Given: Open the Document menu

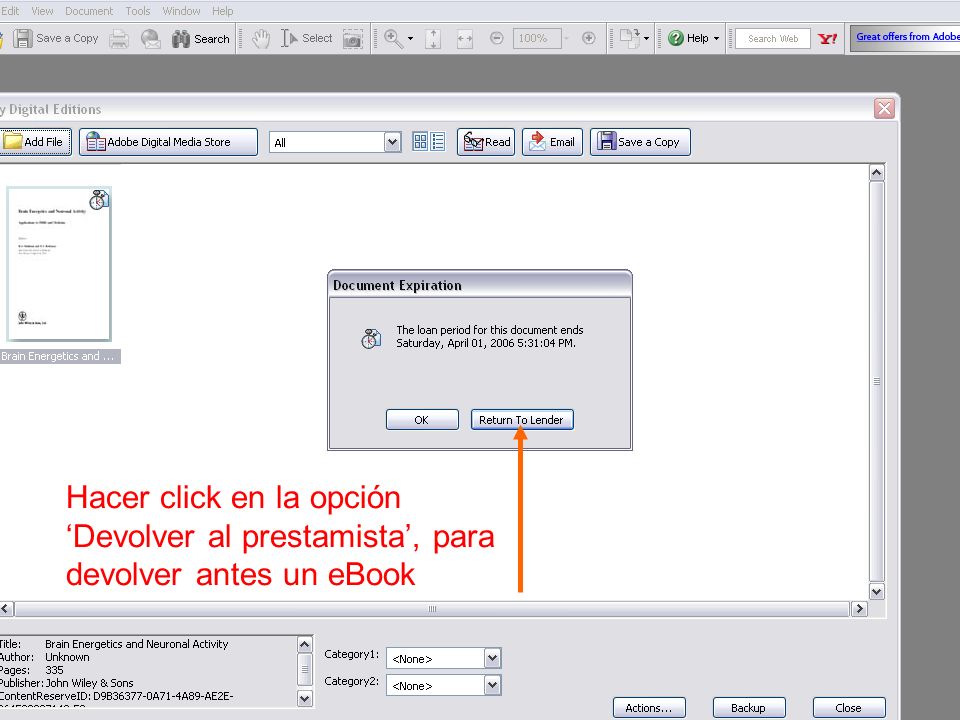Looking at the screenshot, I should click(89, 11).
